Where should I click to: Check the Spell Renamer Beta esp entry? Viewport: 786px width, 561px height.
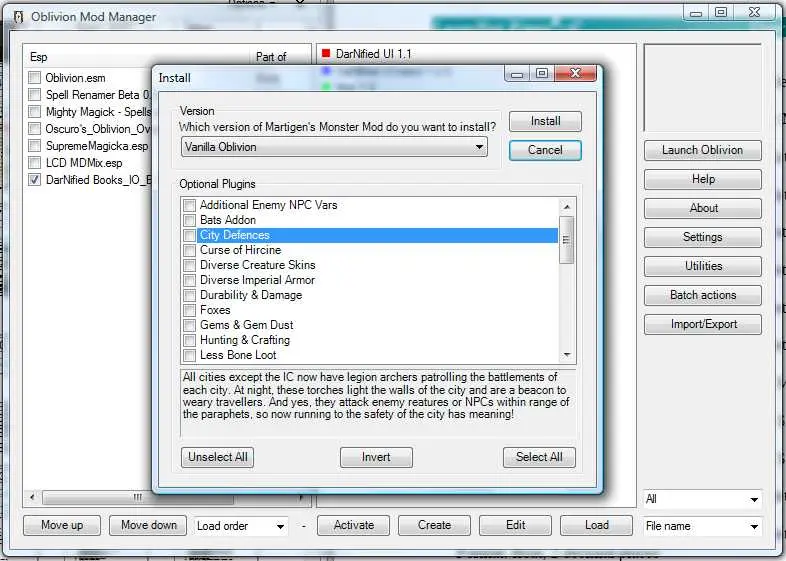35,95
